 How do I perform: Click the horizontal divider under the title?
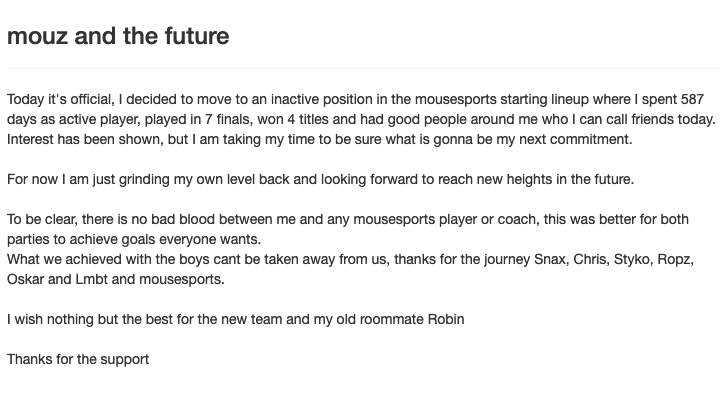364,69
